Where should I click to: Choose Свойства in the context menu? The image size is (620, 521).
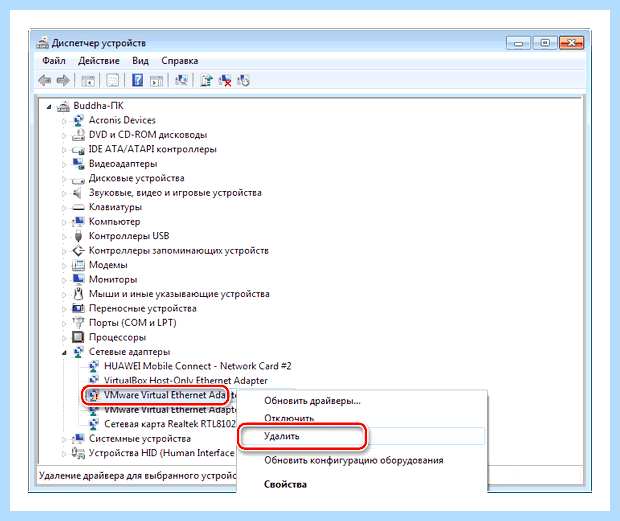[x=285, y=484]
